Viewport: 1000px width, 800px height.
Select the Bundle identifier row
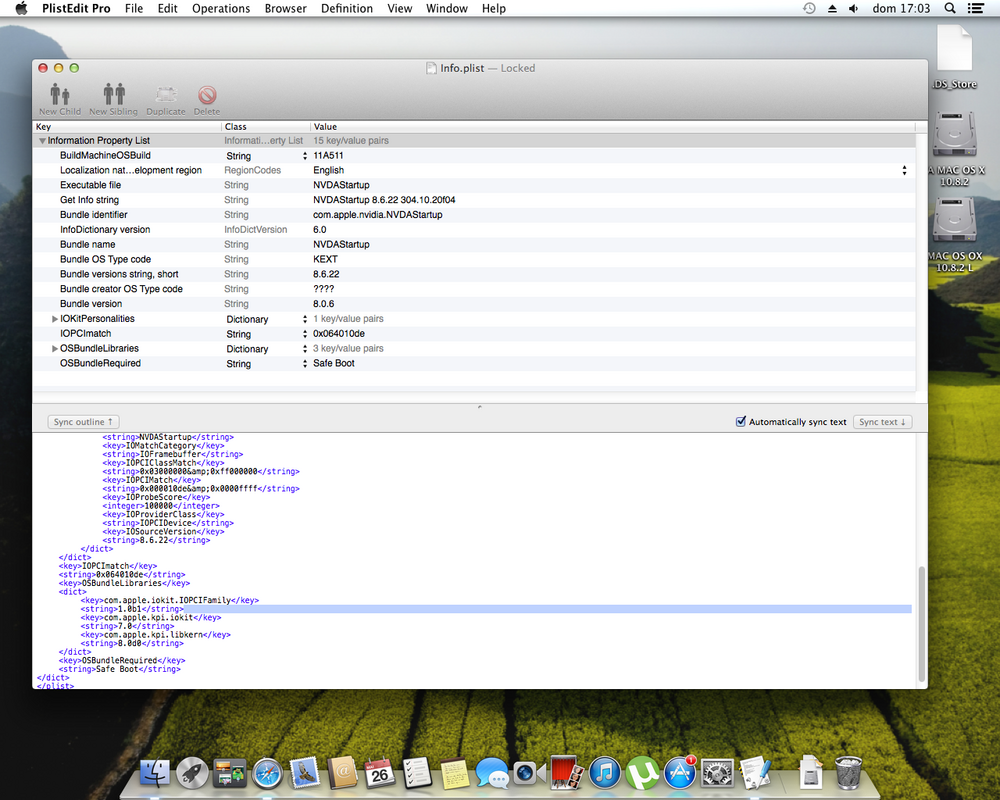pos(94,215)
